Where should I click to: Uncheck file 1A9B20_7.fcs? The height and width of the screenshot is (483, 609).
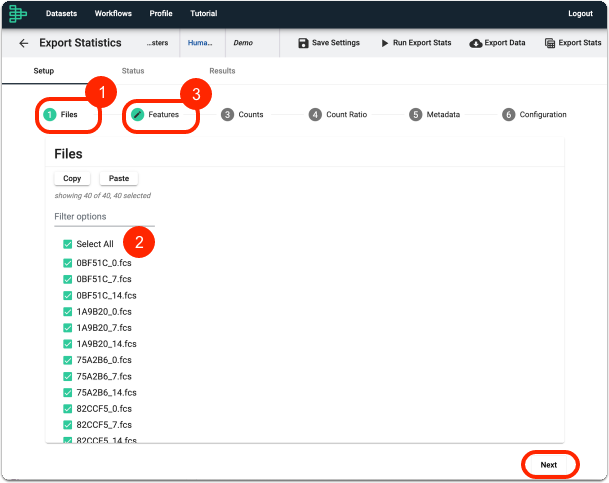(68, 328)
